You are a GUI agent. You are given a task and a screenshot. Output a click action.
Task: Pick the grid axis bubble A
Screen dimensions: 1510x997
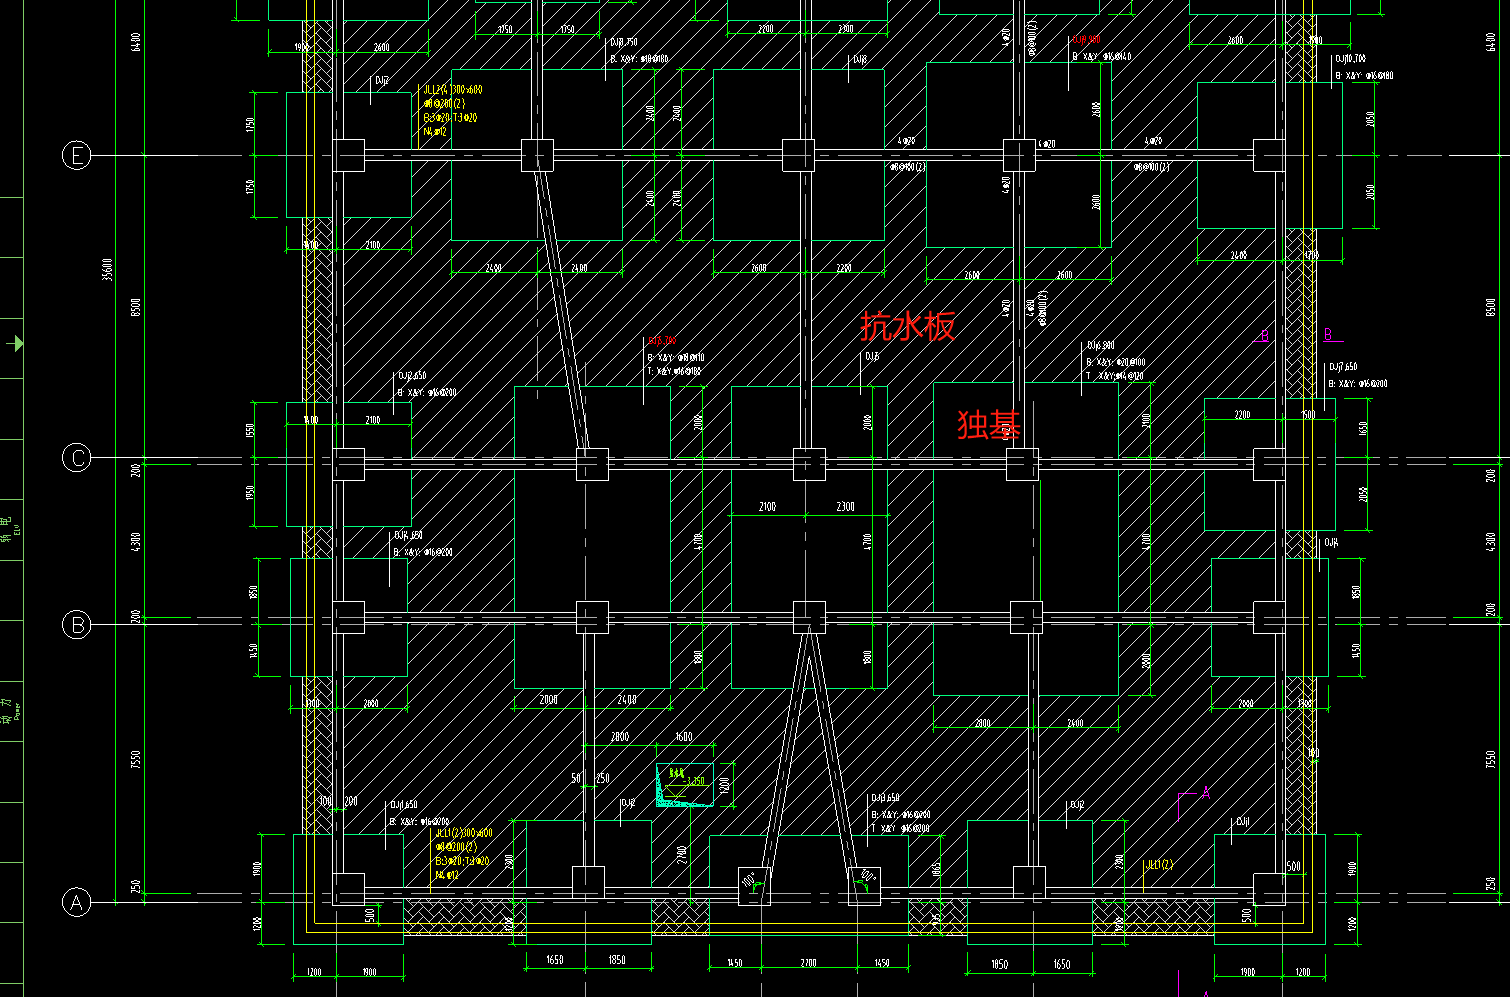[76, 902]
